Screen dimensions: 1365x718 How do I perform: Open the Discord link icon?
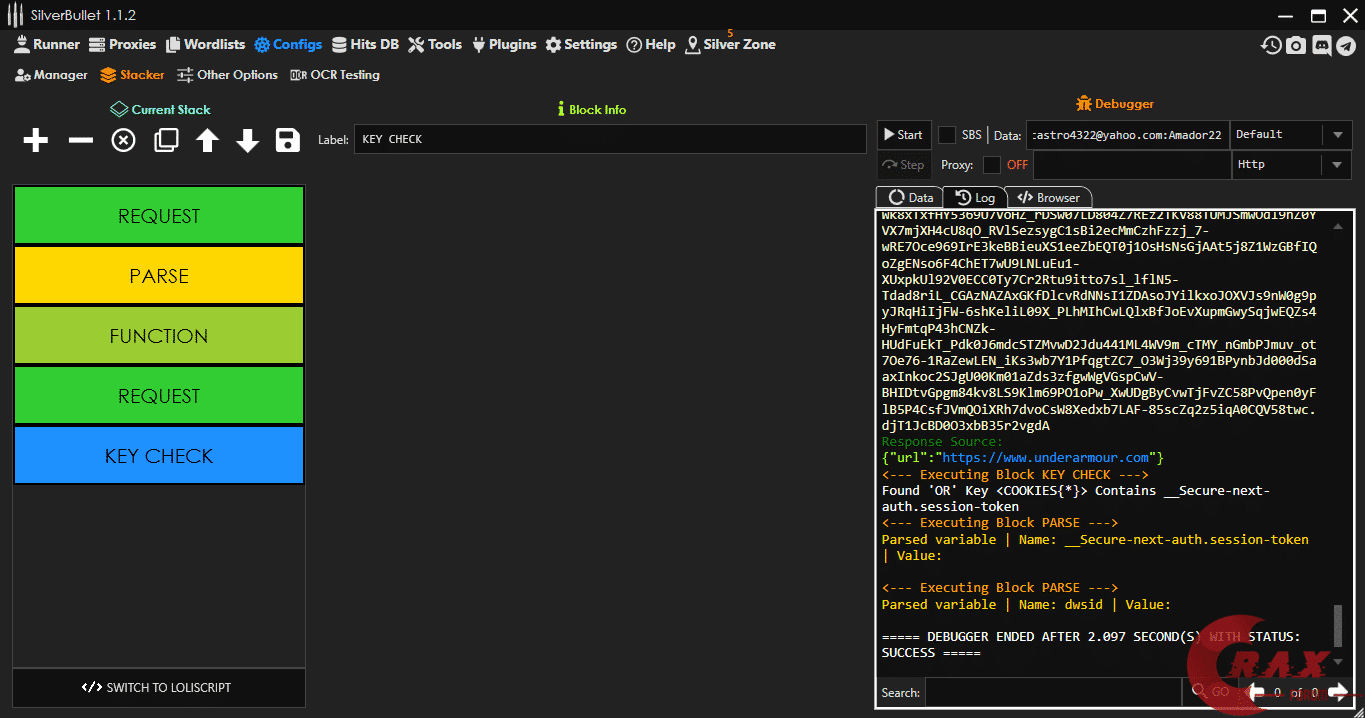pos(1321,45)
